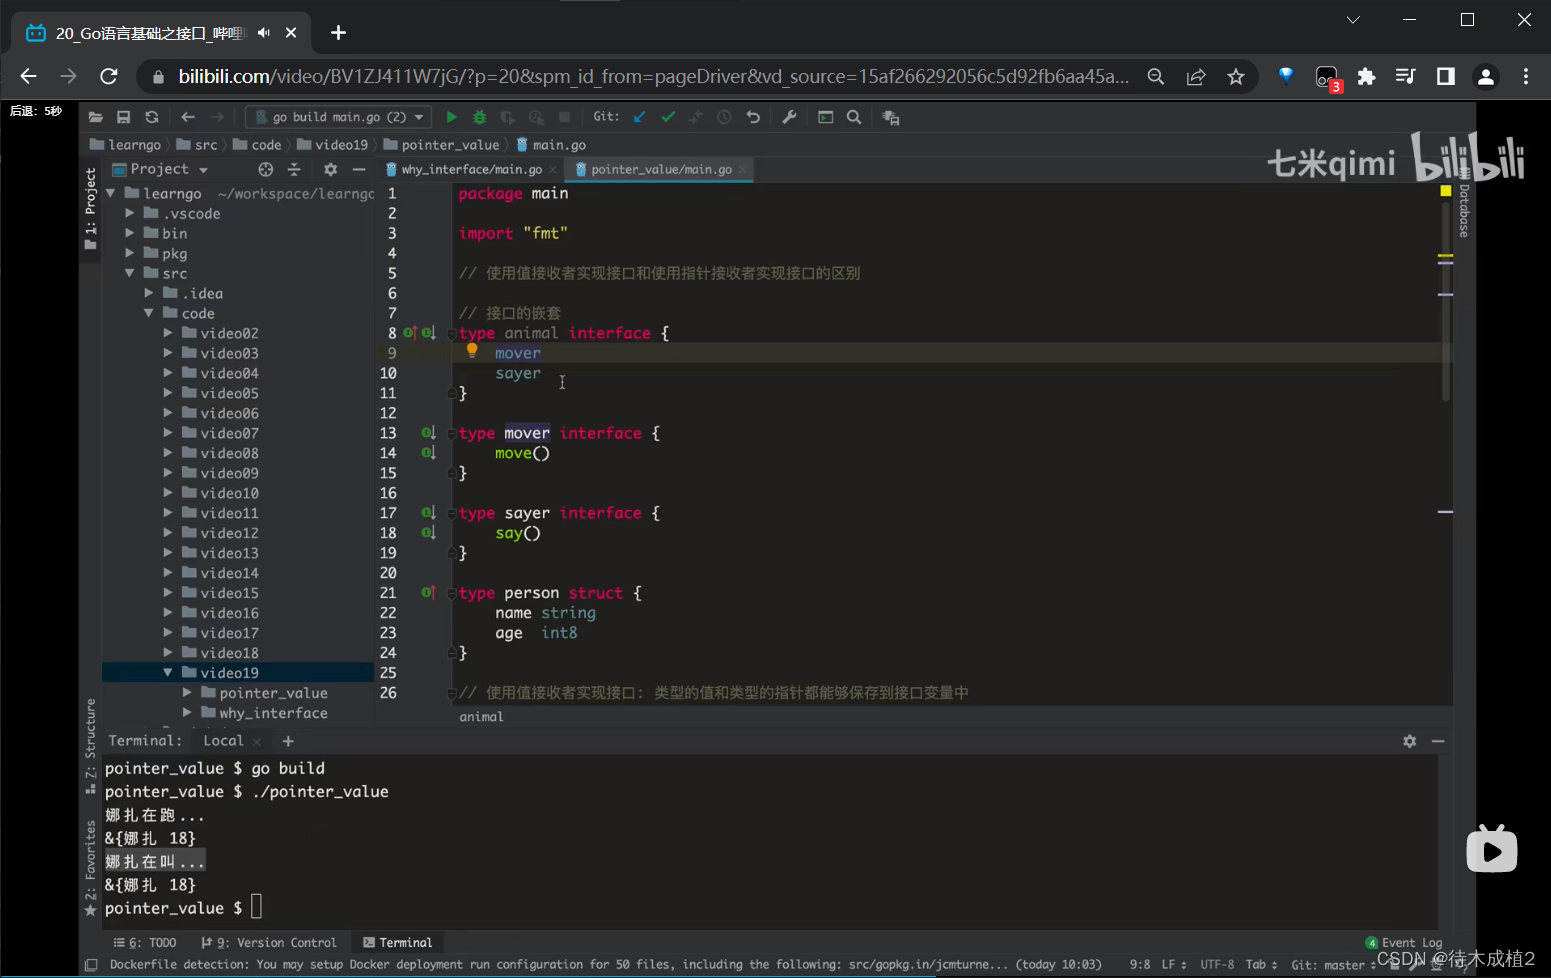1551x978 pixels.
Task: Click the green Run button
Action: pos(451,117)
